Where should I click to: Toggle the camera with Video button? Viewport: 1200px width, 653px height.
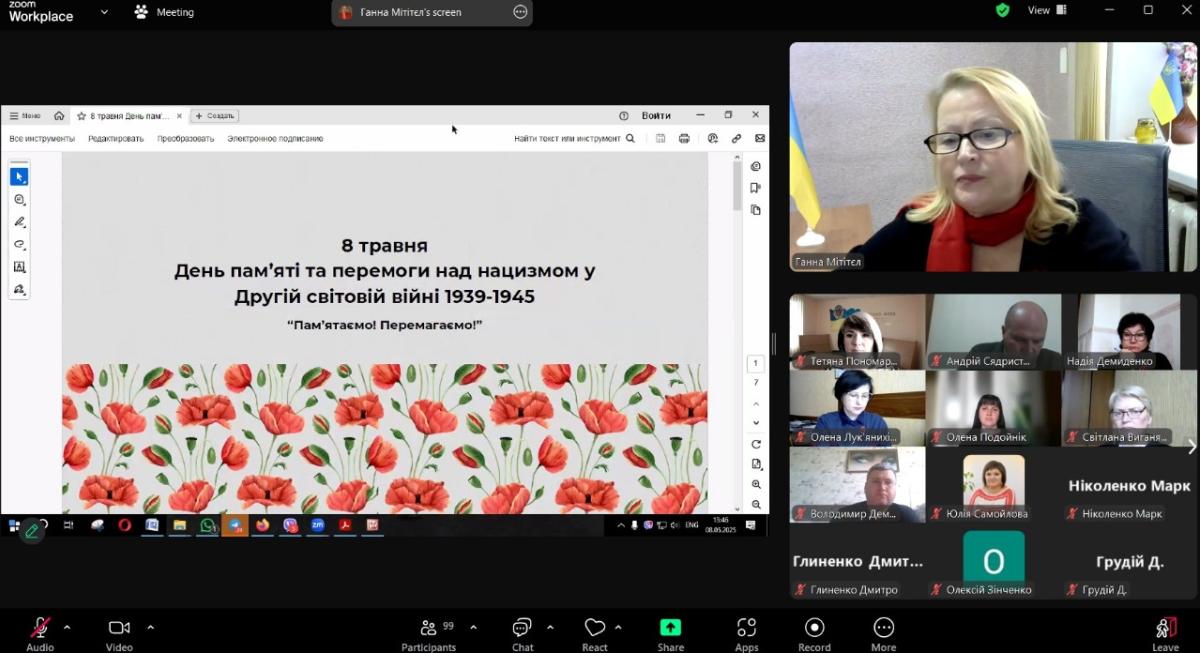[119, 633]
